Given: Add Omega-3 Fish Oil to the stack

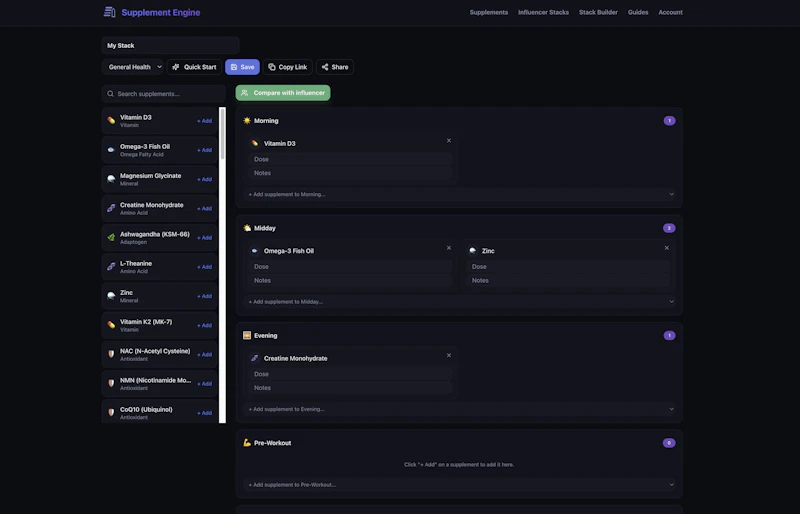Looking at the screenshot, I should (205, 150).
